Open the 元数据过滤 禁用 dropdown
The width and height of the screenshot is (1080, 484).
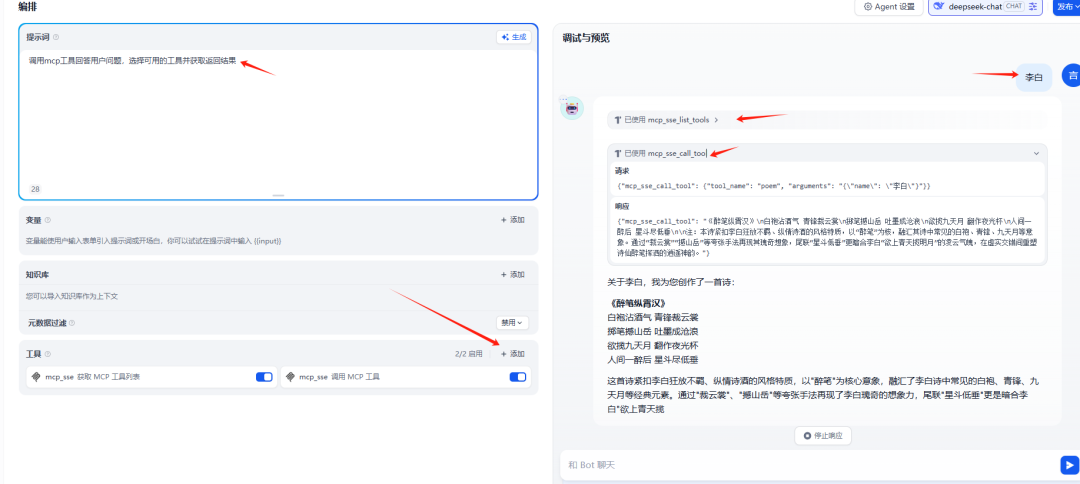tap(512, 323)
